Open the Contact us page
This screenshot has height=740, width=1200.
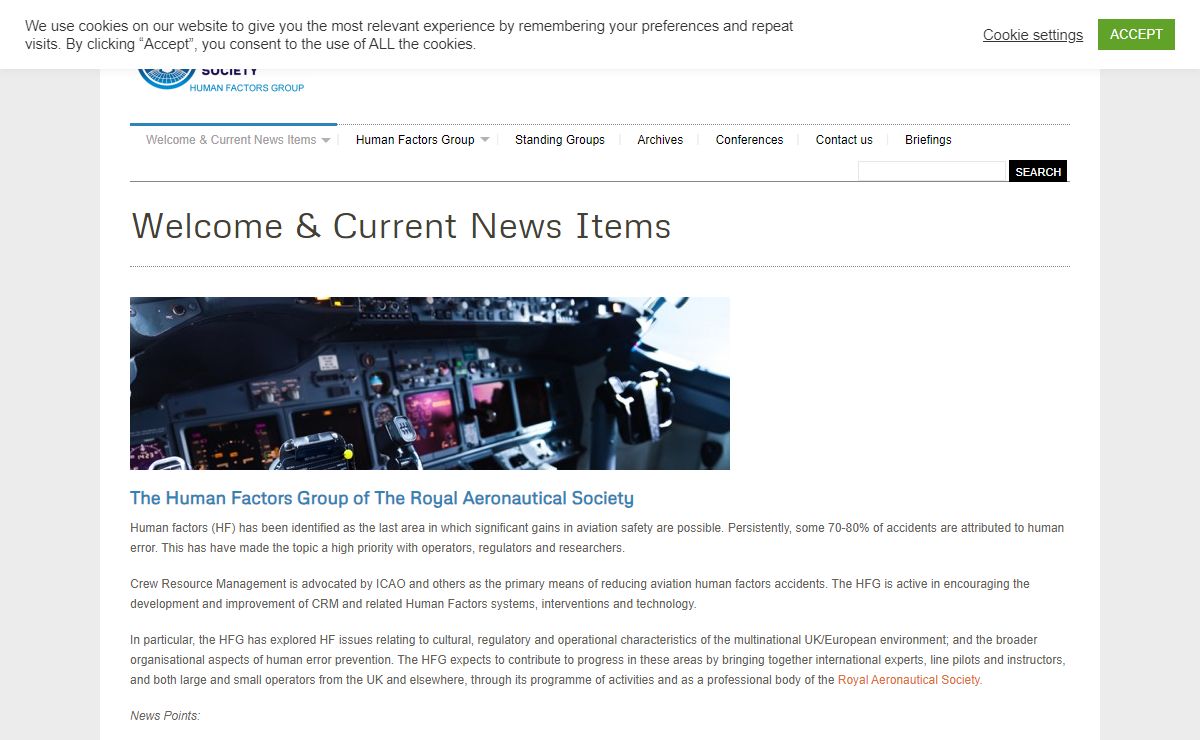click(844, 140)
